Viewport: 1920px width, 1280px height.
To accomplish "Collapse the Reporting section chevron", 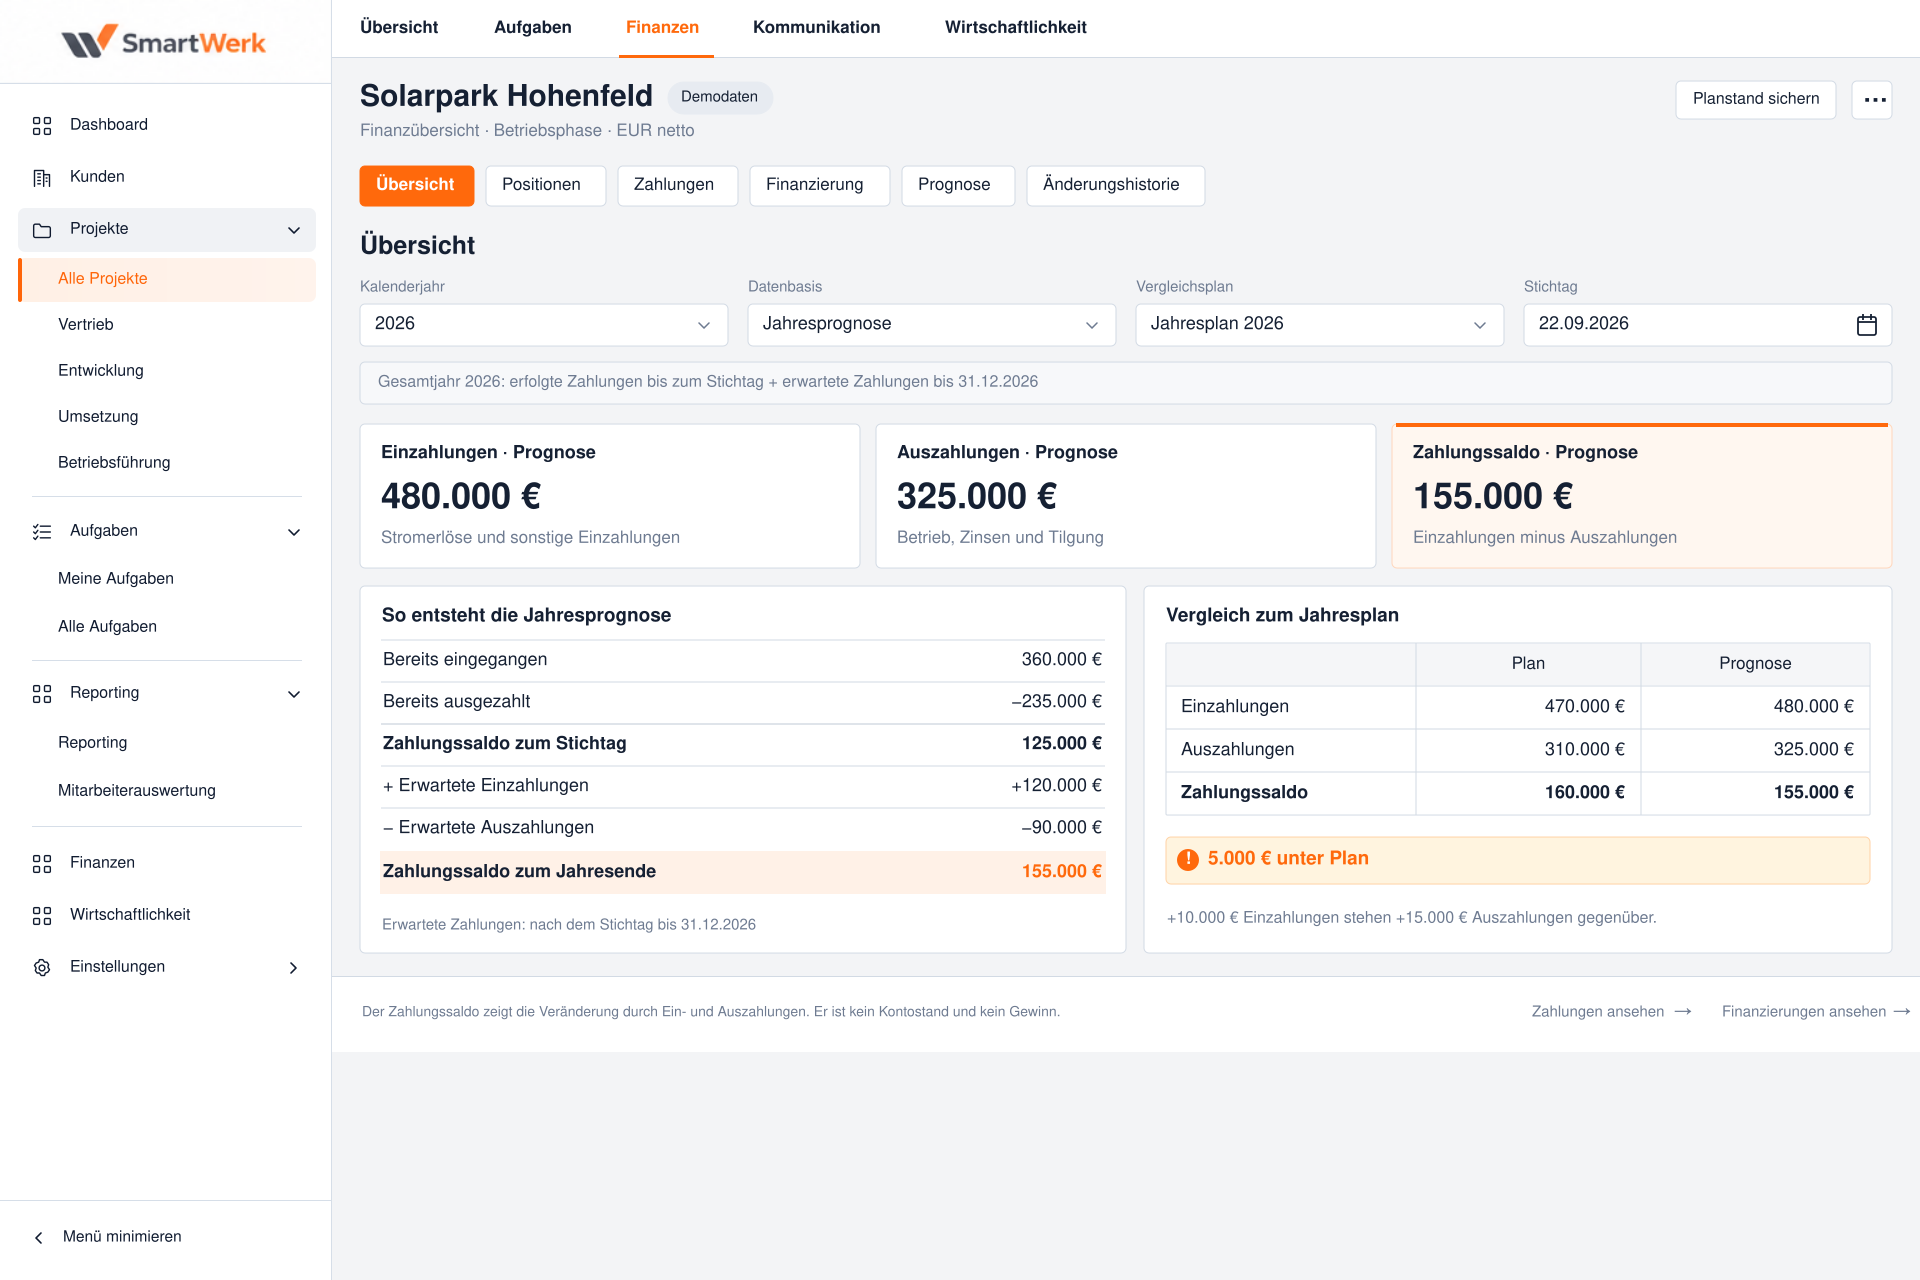I will tap(294, 695).
